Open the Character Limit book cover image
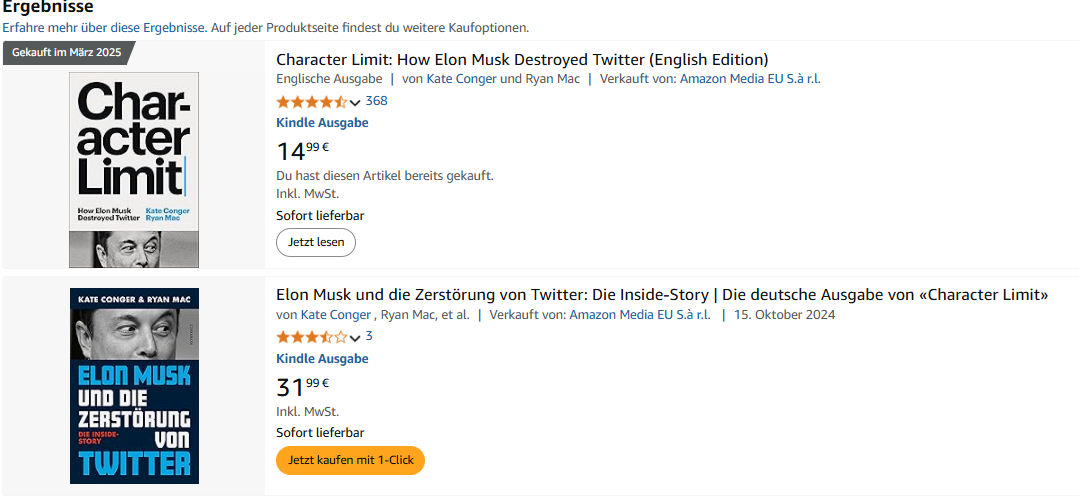1079x498 pixels. pyautogui.click(x=134, y=169)
